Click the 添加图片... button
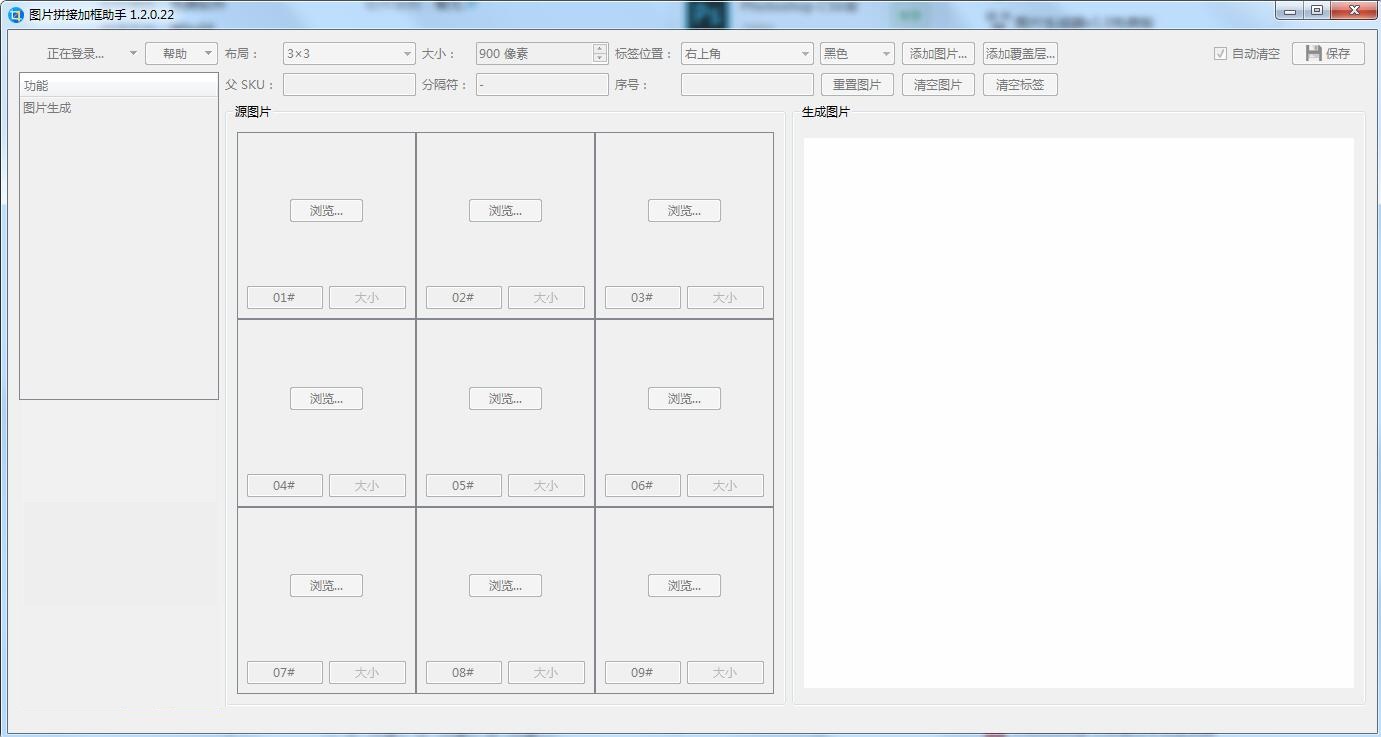The height and width of the screenshot is (737, 1381). tap(938, 54)
